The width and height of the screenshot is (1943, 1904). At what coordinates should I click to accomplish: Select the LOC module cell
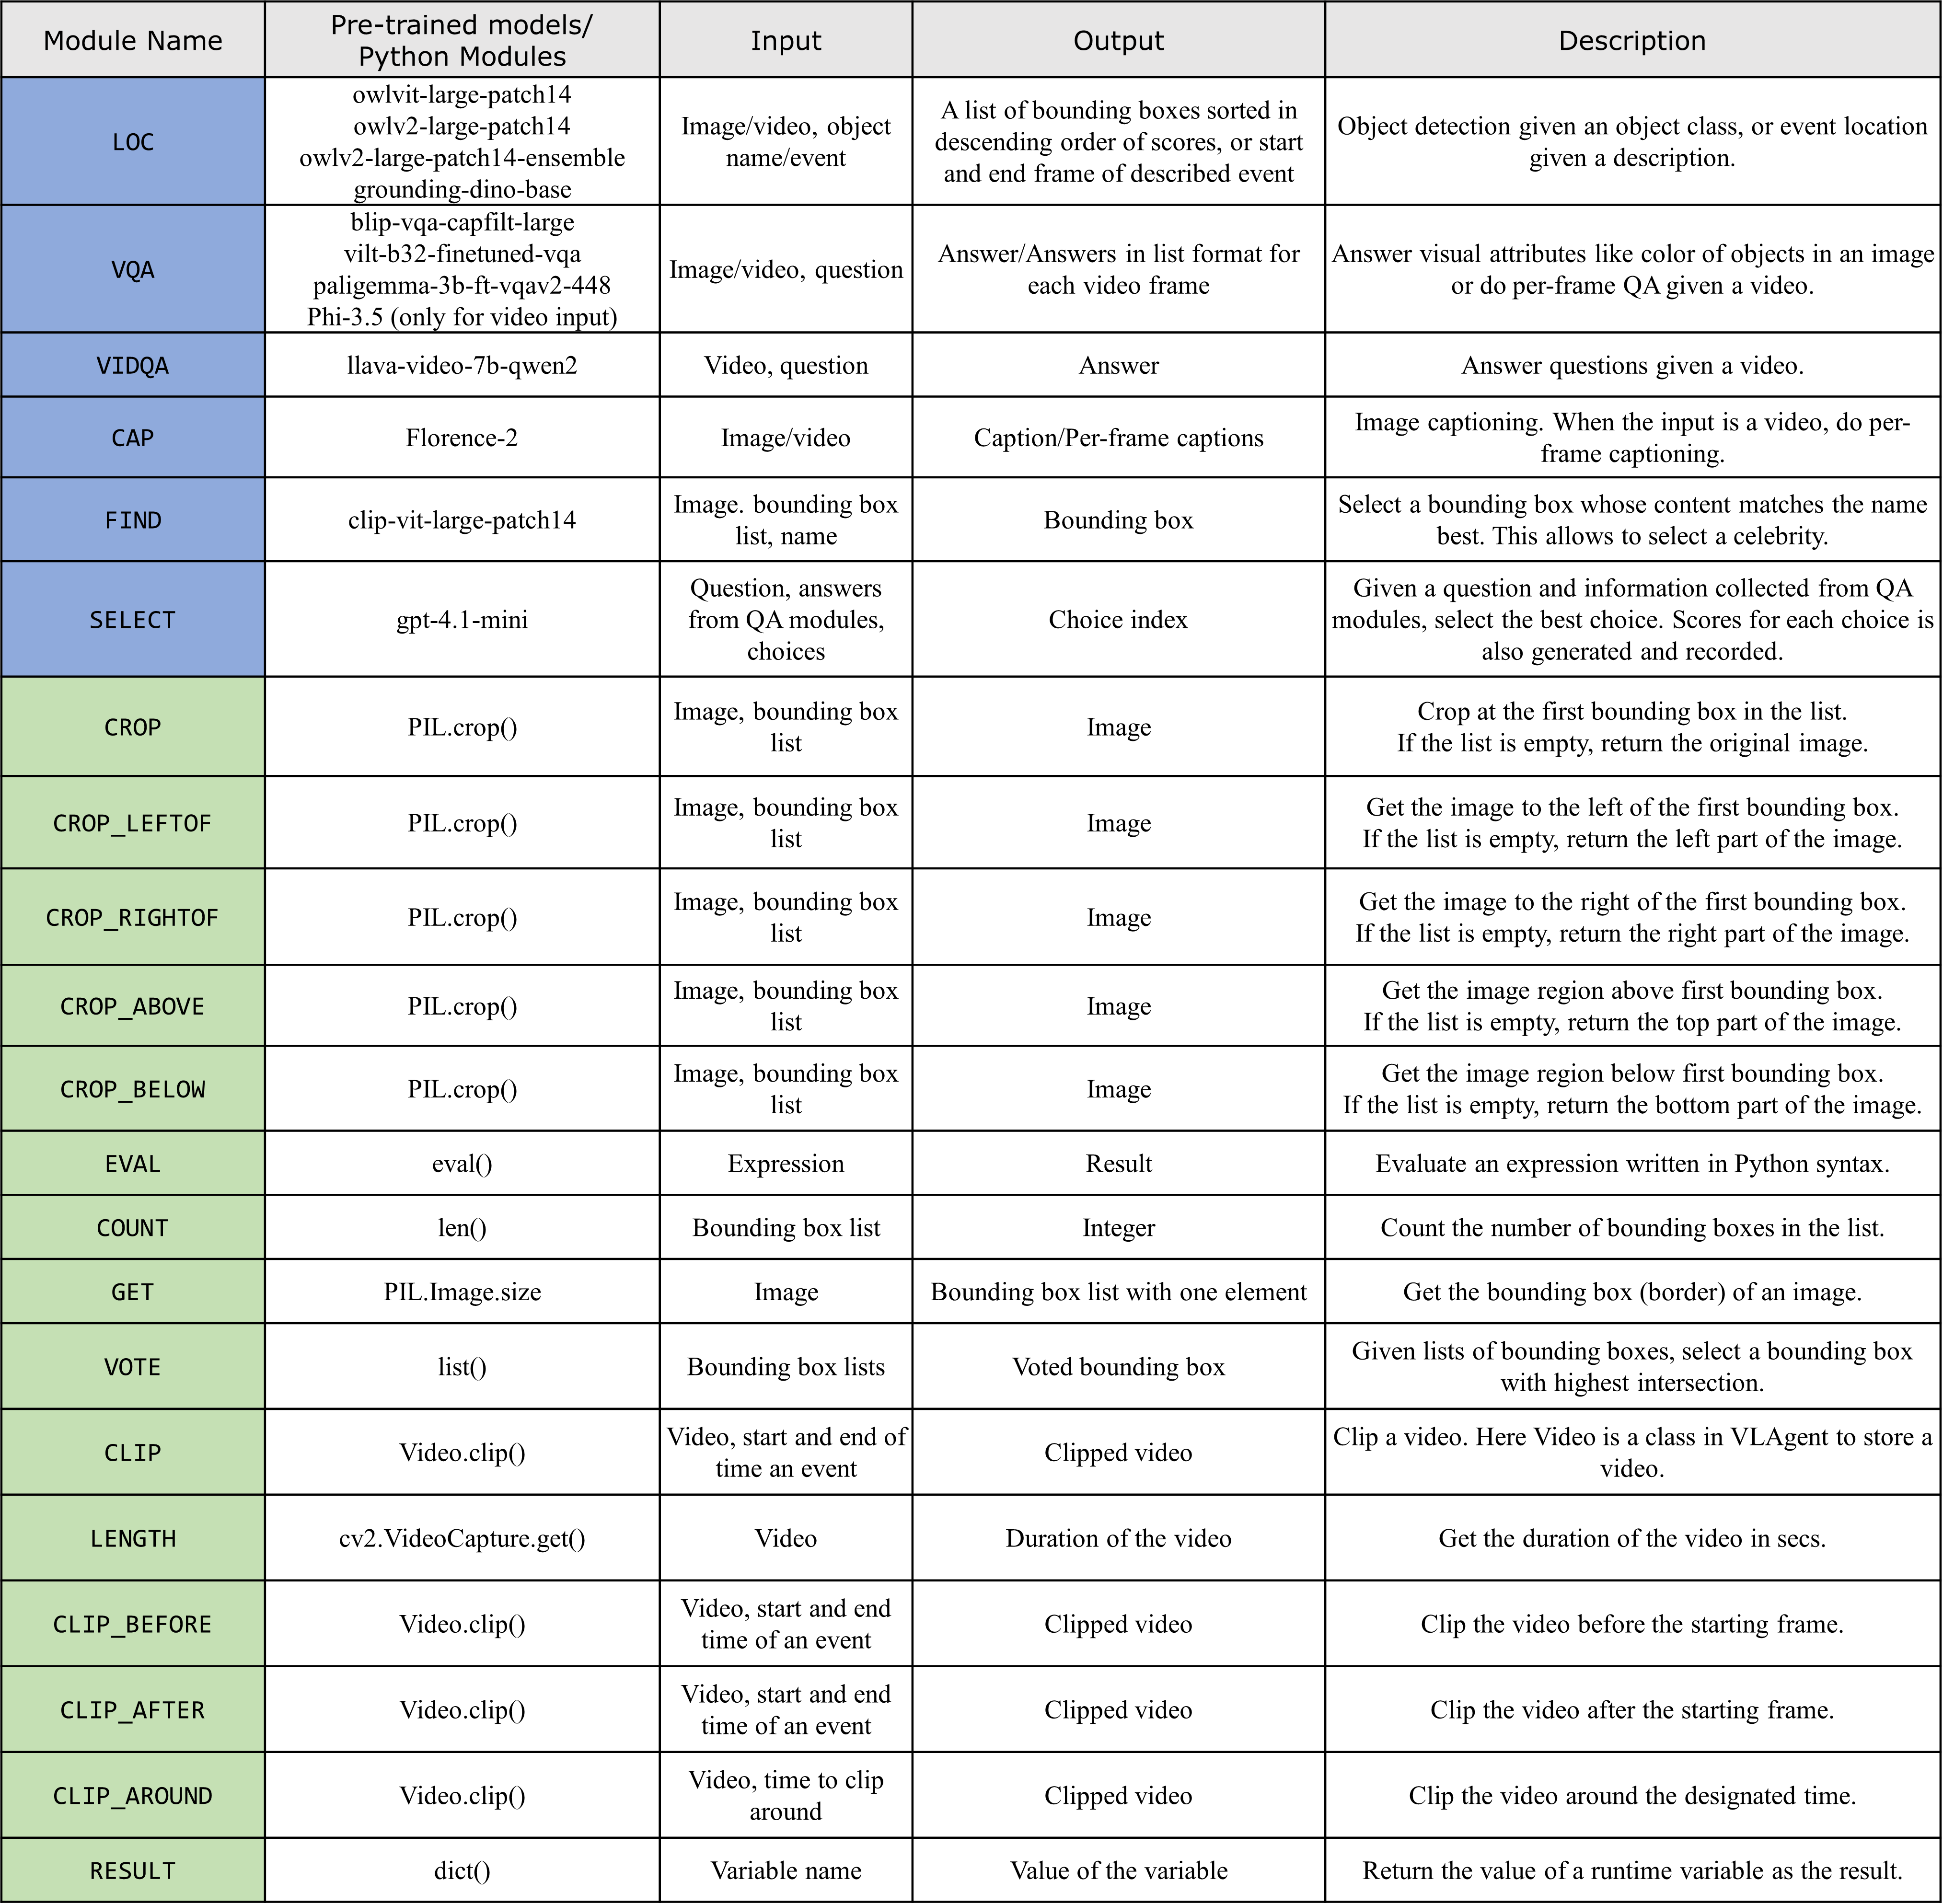[x=133, y=142]
